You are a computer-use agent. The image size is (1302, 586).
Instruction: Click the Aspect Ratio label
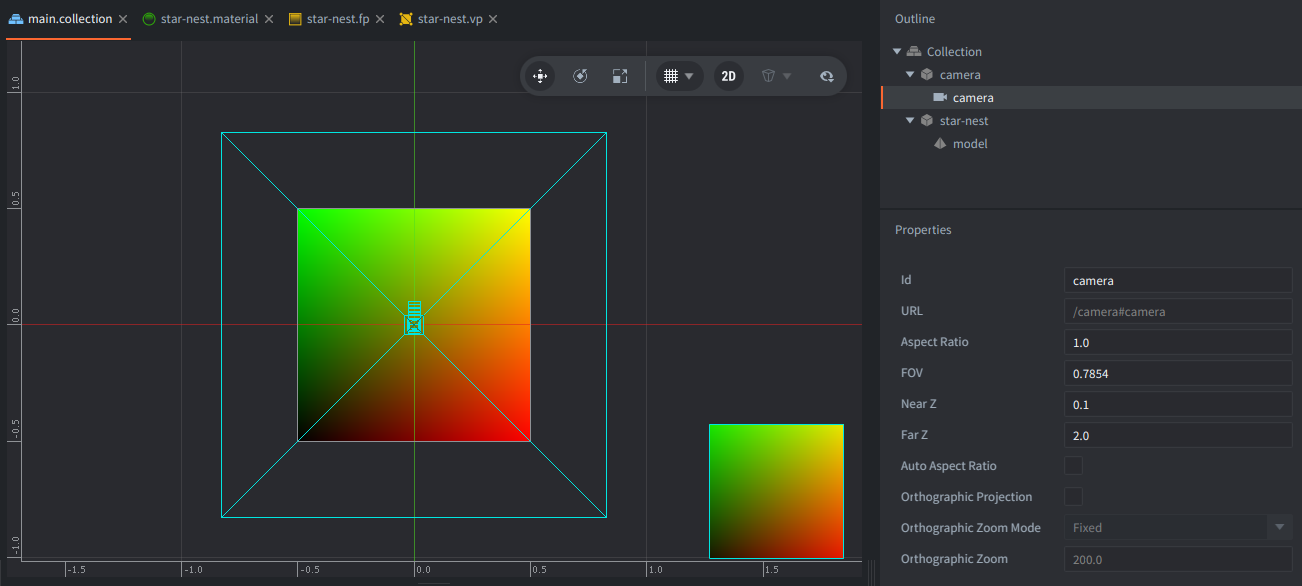click(935, 343)
